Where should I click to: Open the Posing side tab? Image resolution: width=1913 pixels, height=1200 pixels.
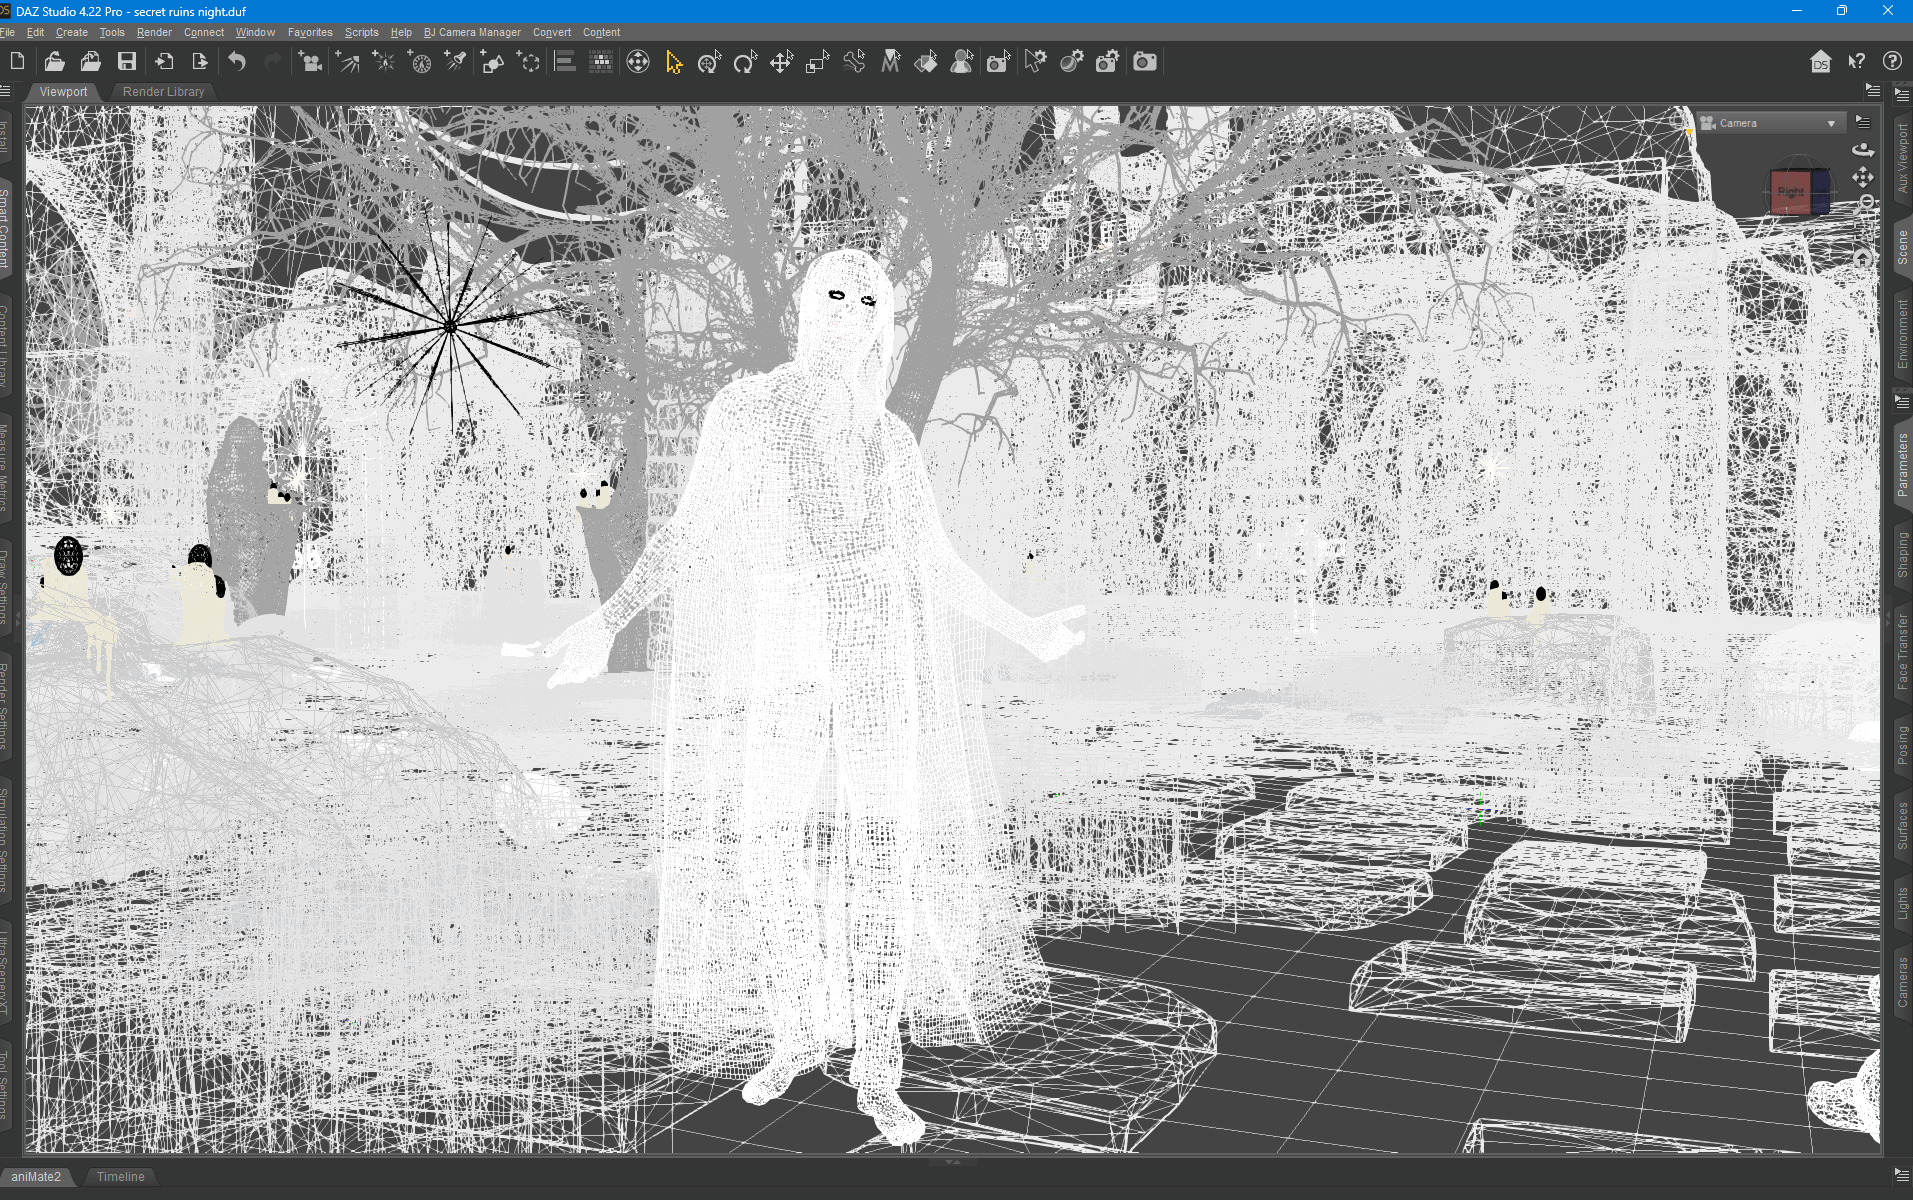point(1902,744)
